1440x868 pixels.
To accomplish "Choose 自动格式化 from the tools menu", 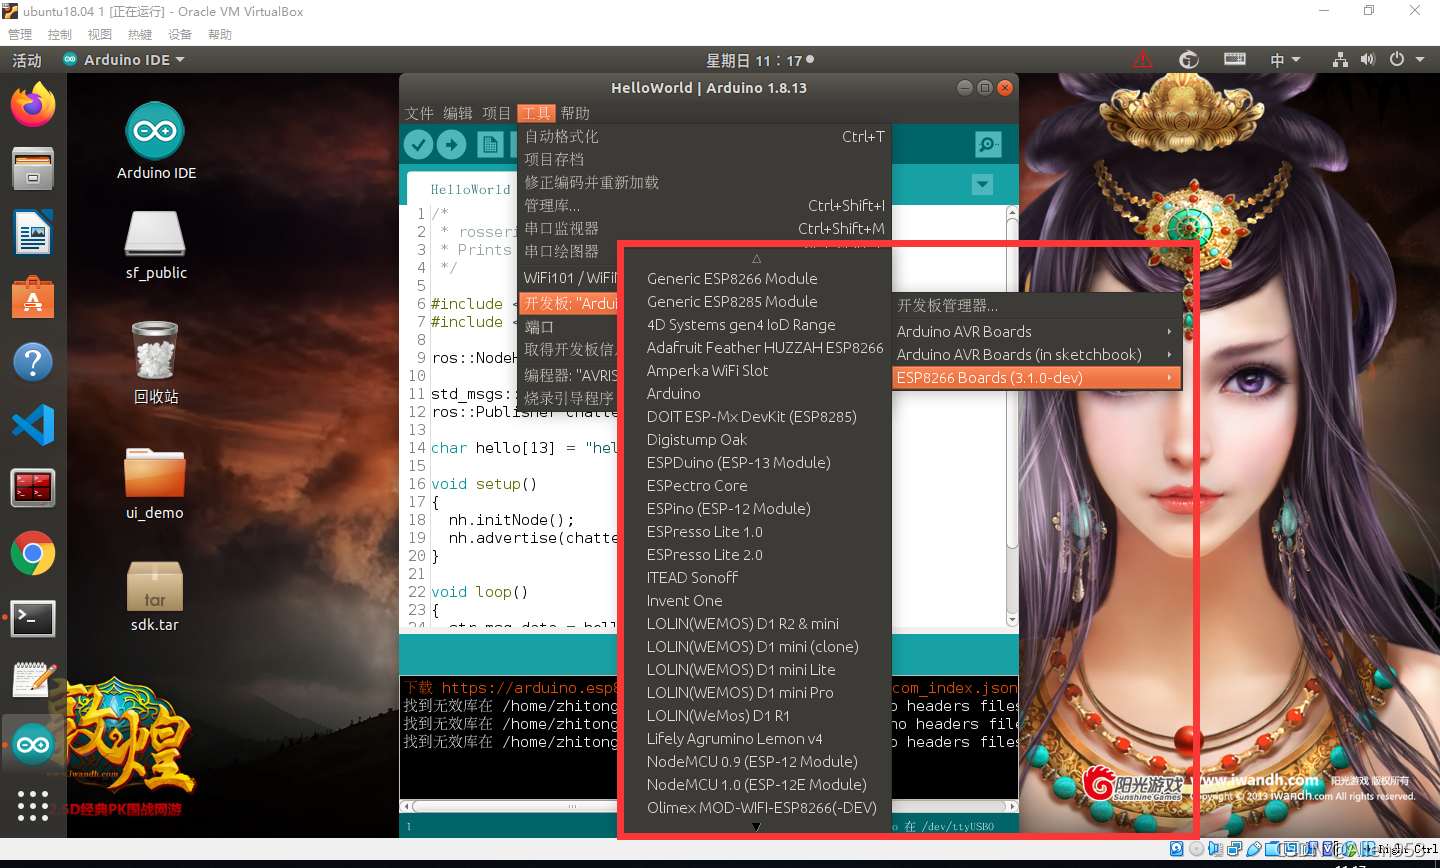I will pos(705,137).
